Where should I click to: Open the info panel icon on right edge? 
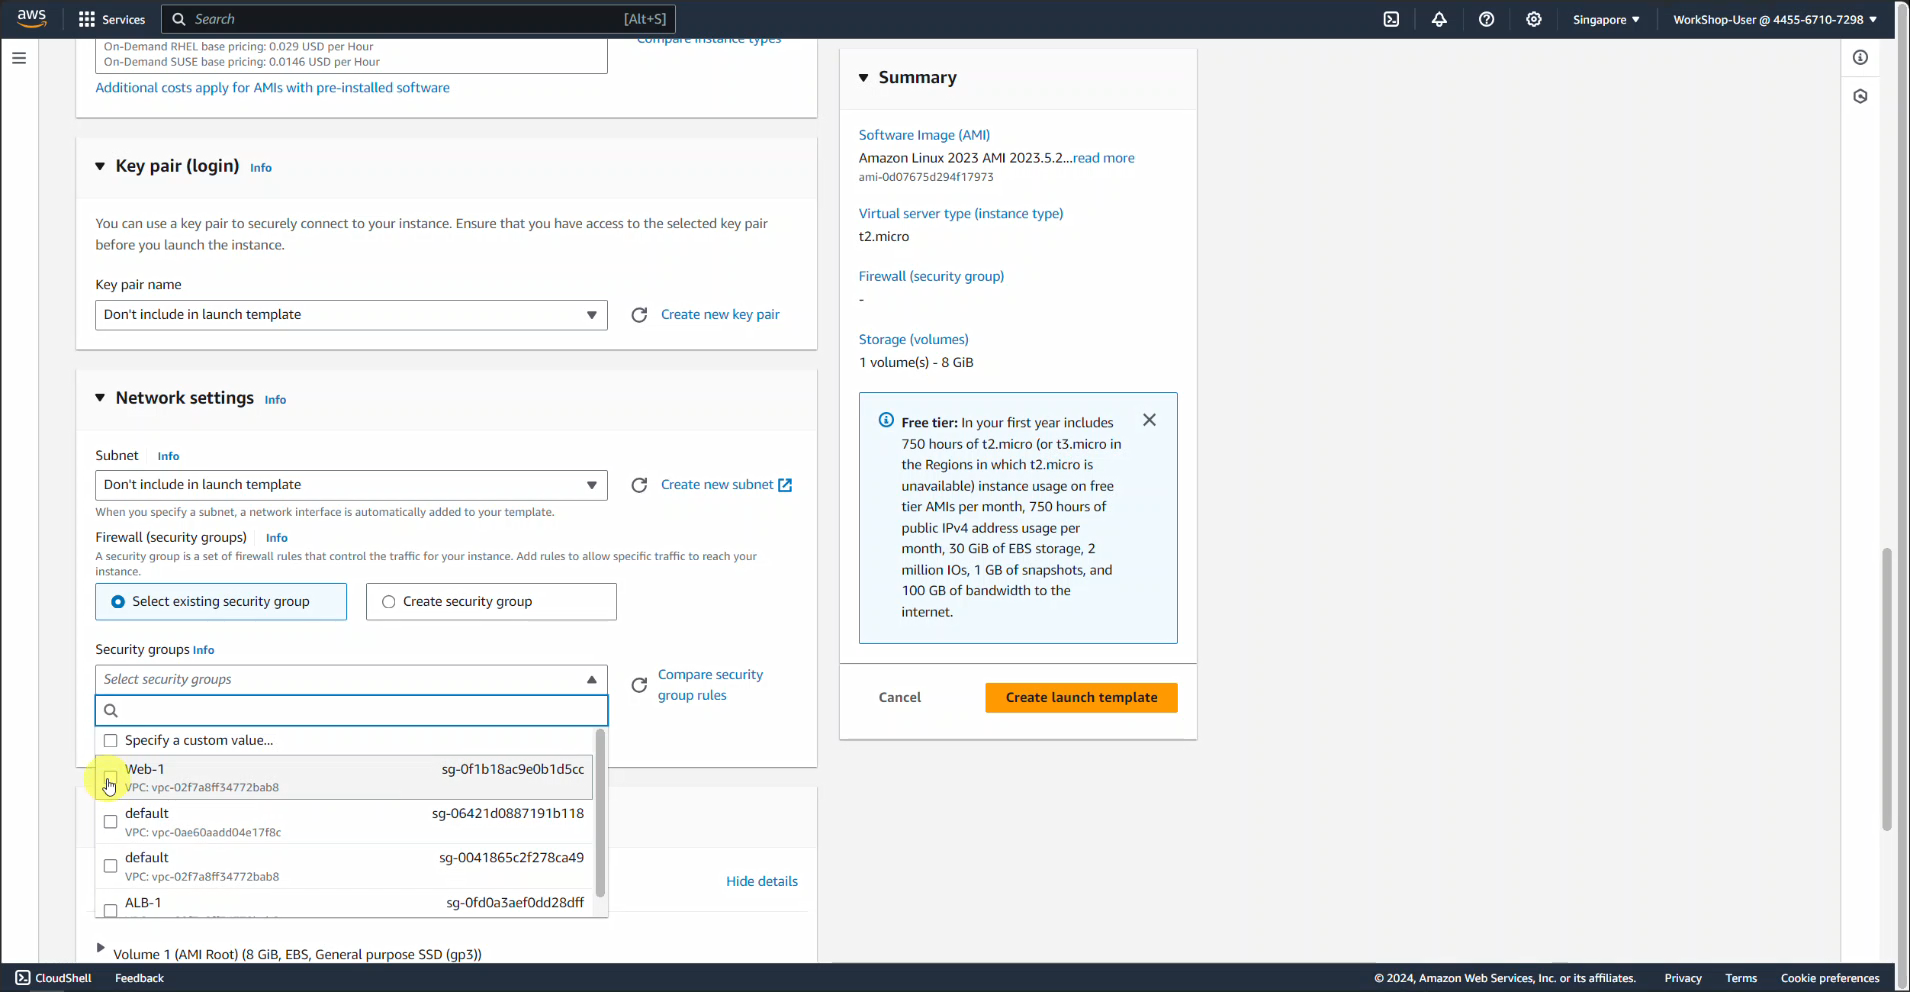(x=1860, y=58)
